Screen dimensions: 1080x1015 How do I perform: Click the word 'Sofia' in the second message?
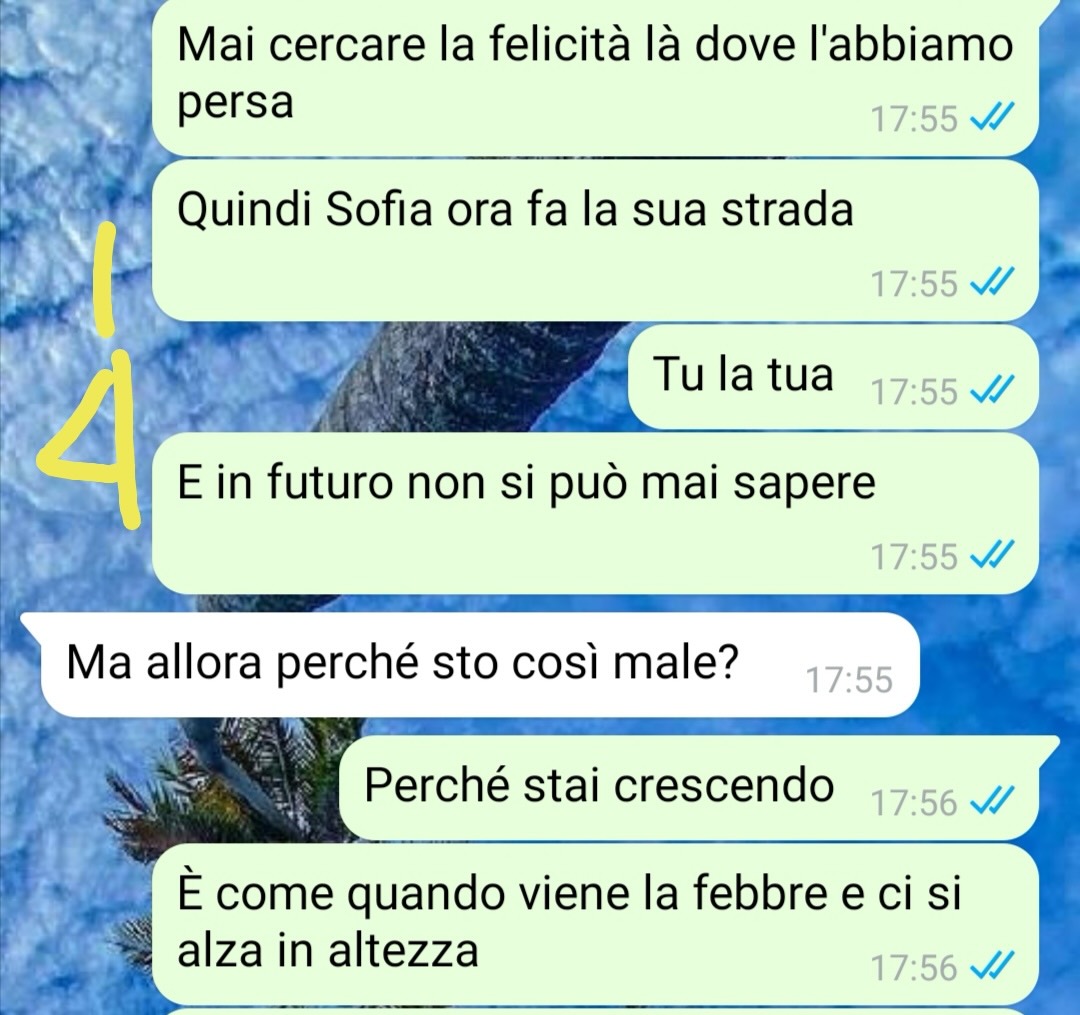pyautogui.click(x=379, y=209)
